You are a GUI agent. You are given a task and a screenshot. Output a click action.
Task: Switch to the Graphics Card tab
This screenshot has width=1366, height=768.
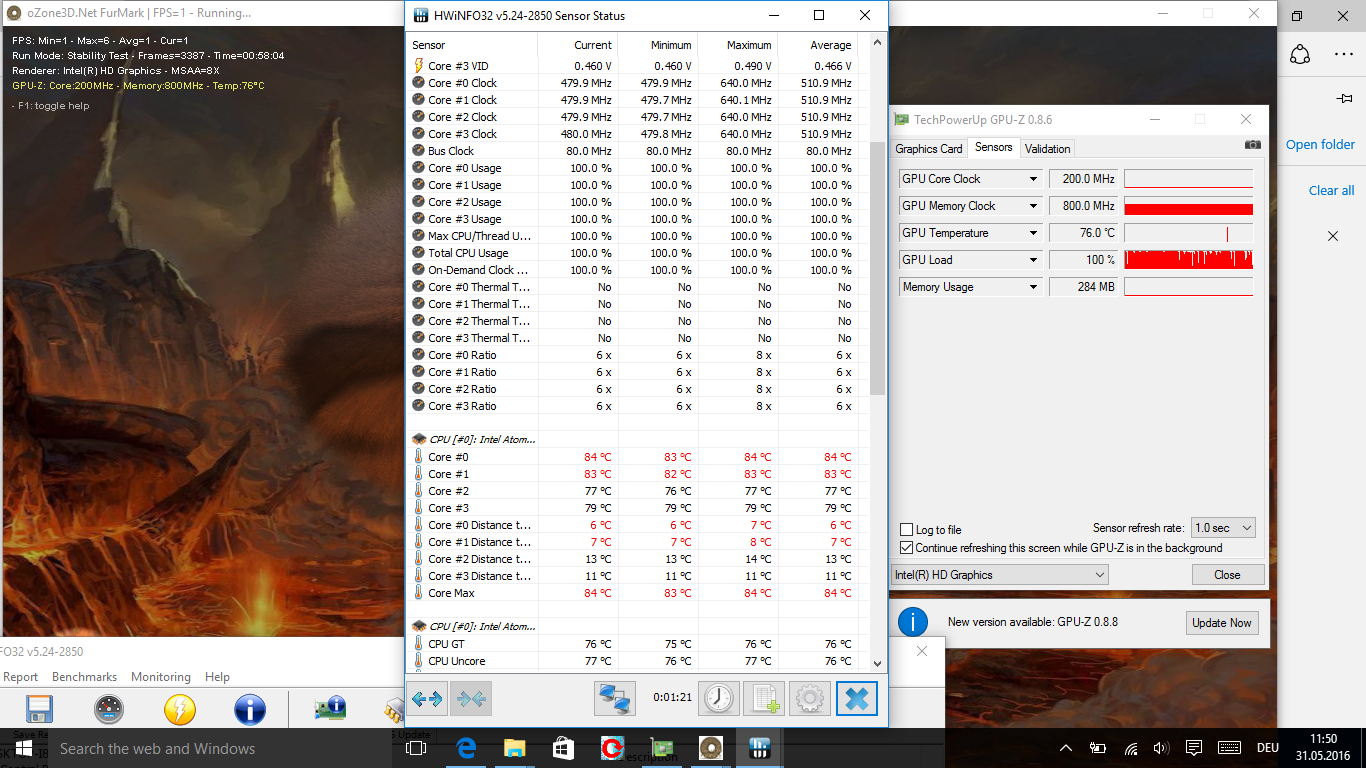929,149
